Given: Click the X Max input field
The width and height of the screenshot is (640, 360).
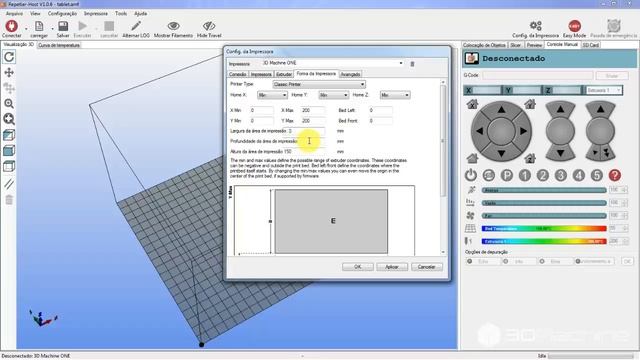Looking at the screenshot, I should (x=313, y=111).
